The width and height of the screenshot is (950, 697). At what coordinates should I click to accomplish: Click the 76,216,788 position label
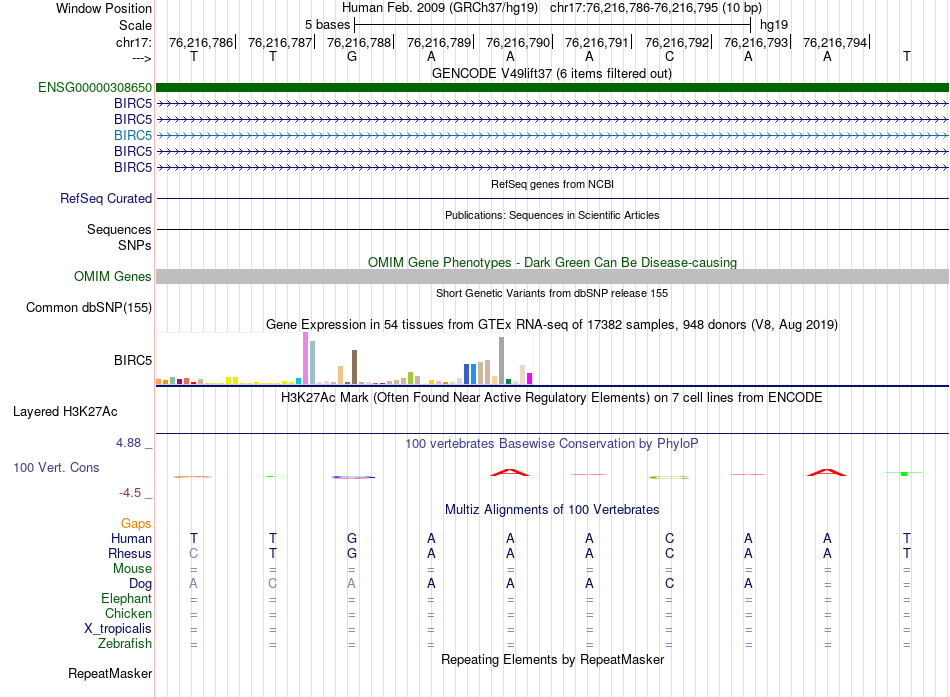(359, 42)
